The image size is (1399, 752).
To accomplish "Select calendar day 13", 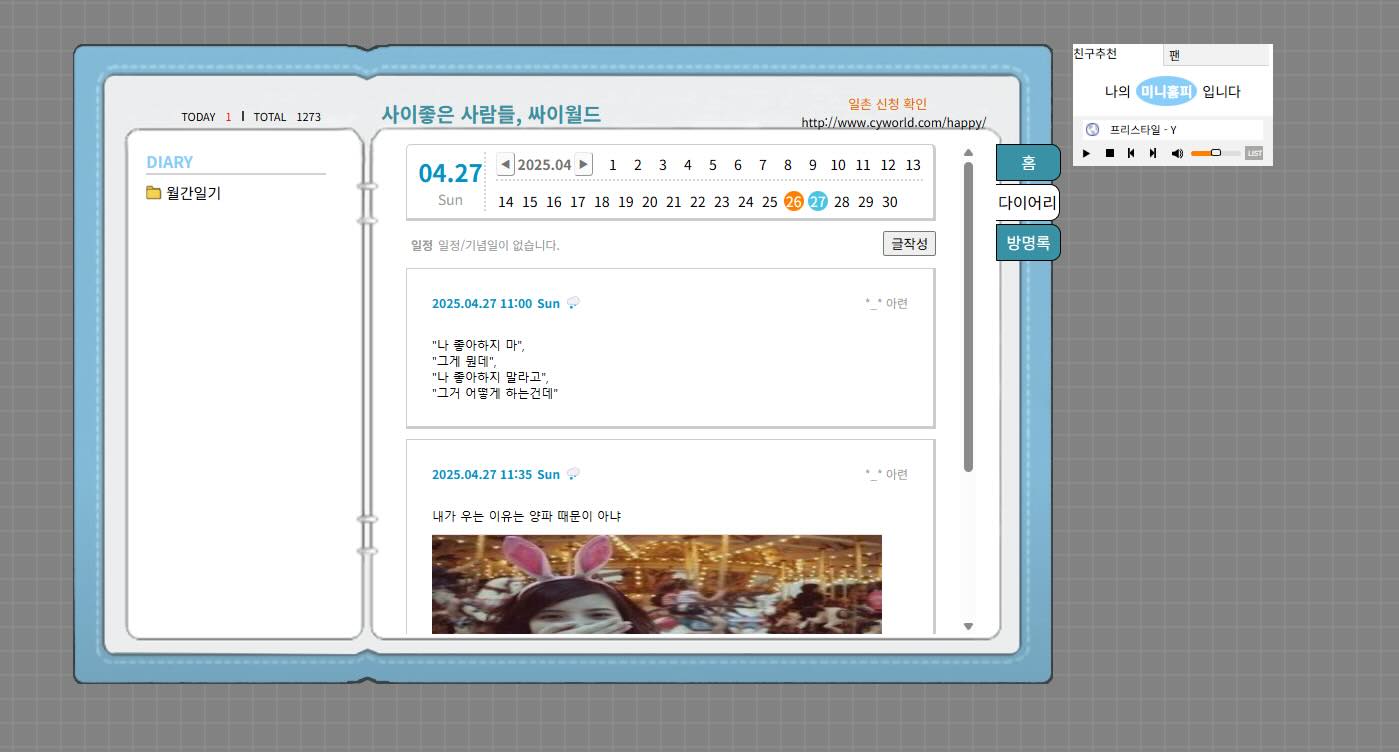I will click(x=913, y=165).
